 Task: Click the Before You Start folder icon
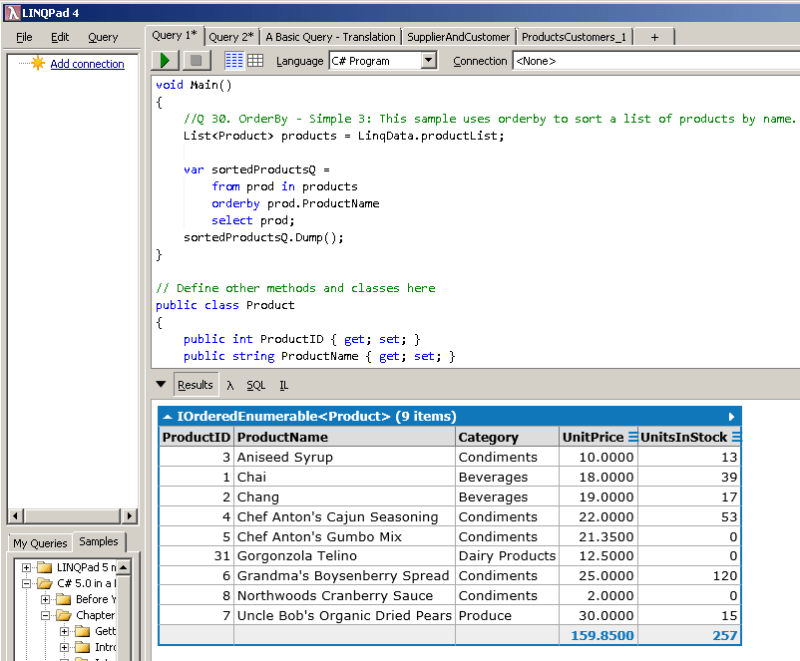click(64, 599)
